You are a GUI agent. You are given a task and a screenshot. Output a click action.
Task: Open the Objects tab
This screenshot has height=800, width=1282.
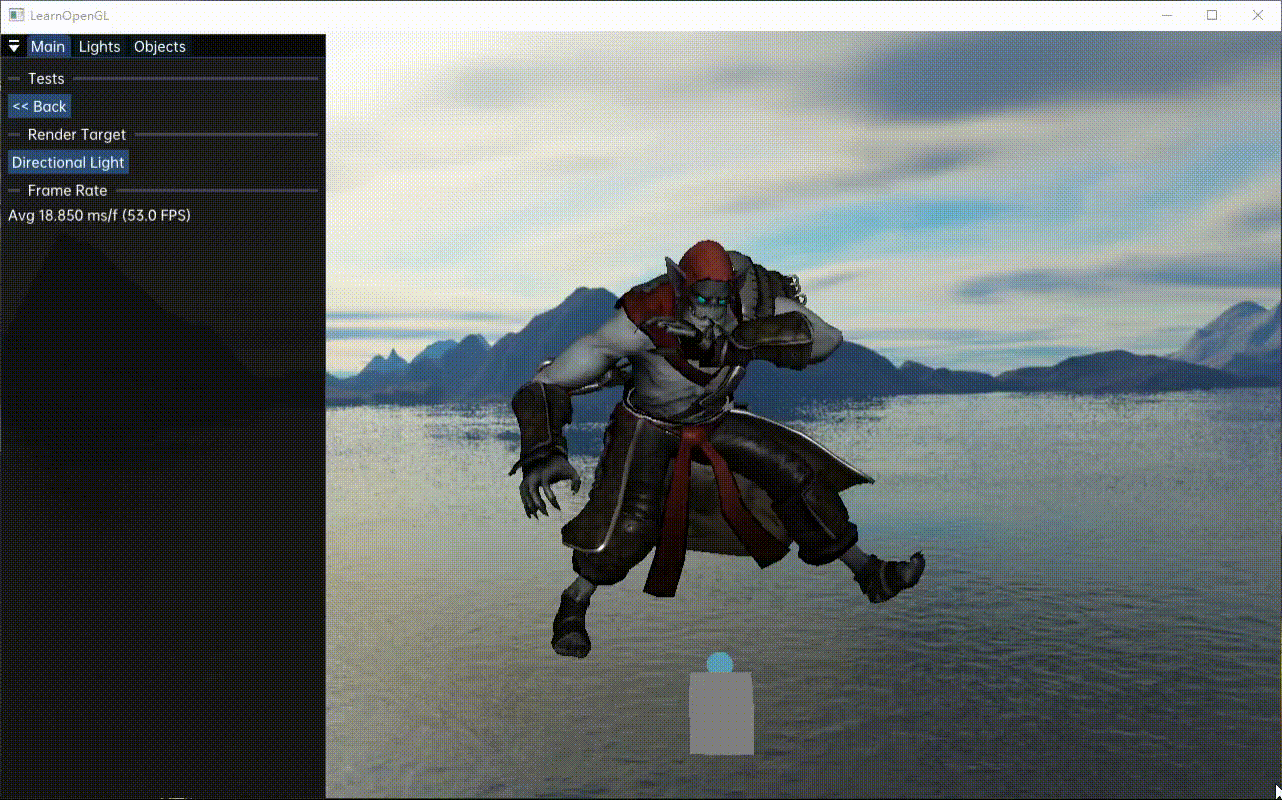160,47
